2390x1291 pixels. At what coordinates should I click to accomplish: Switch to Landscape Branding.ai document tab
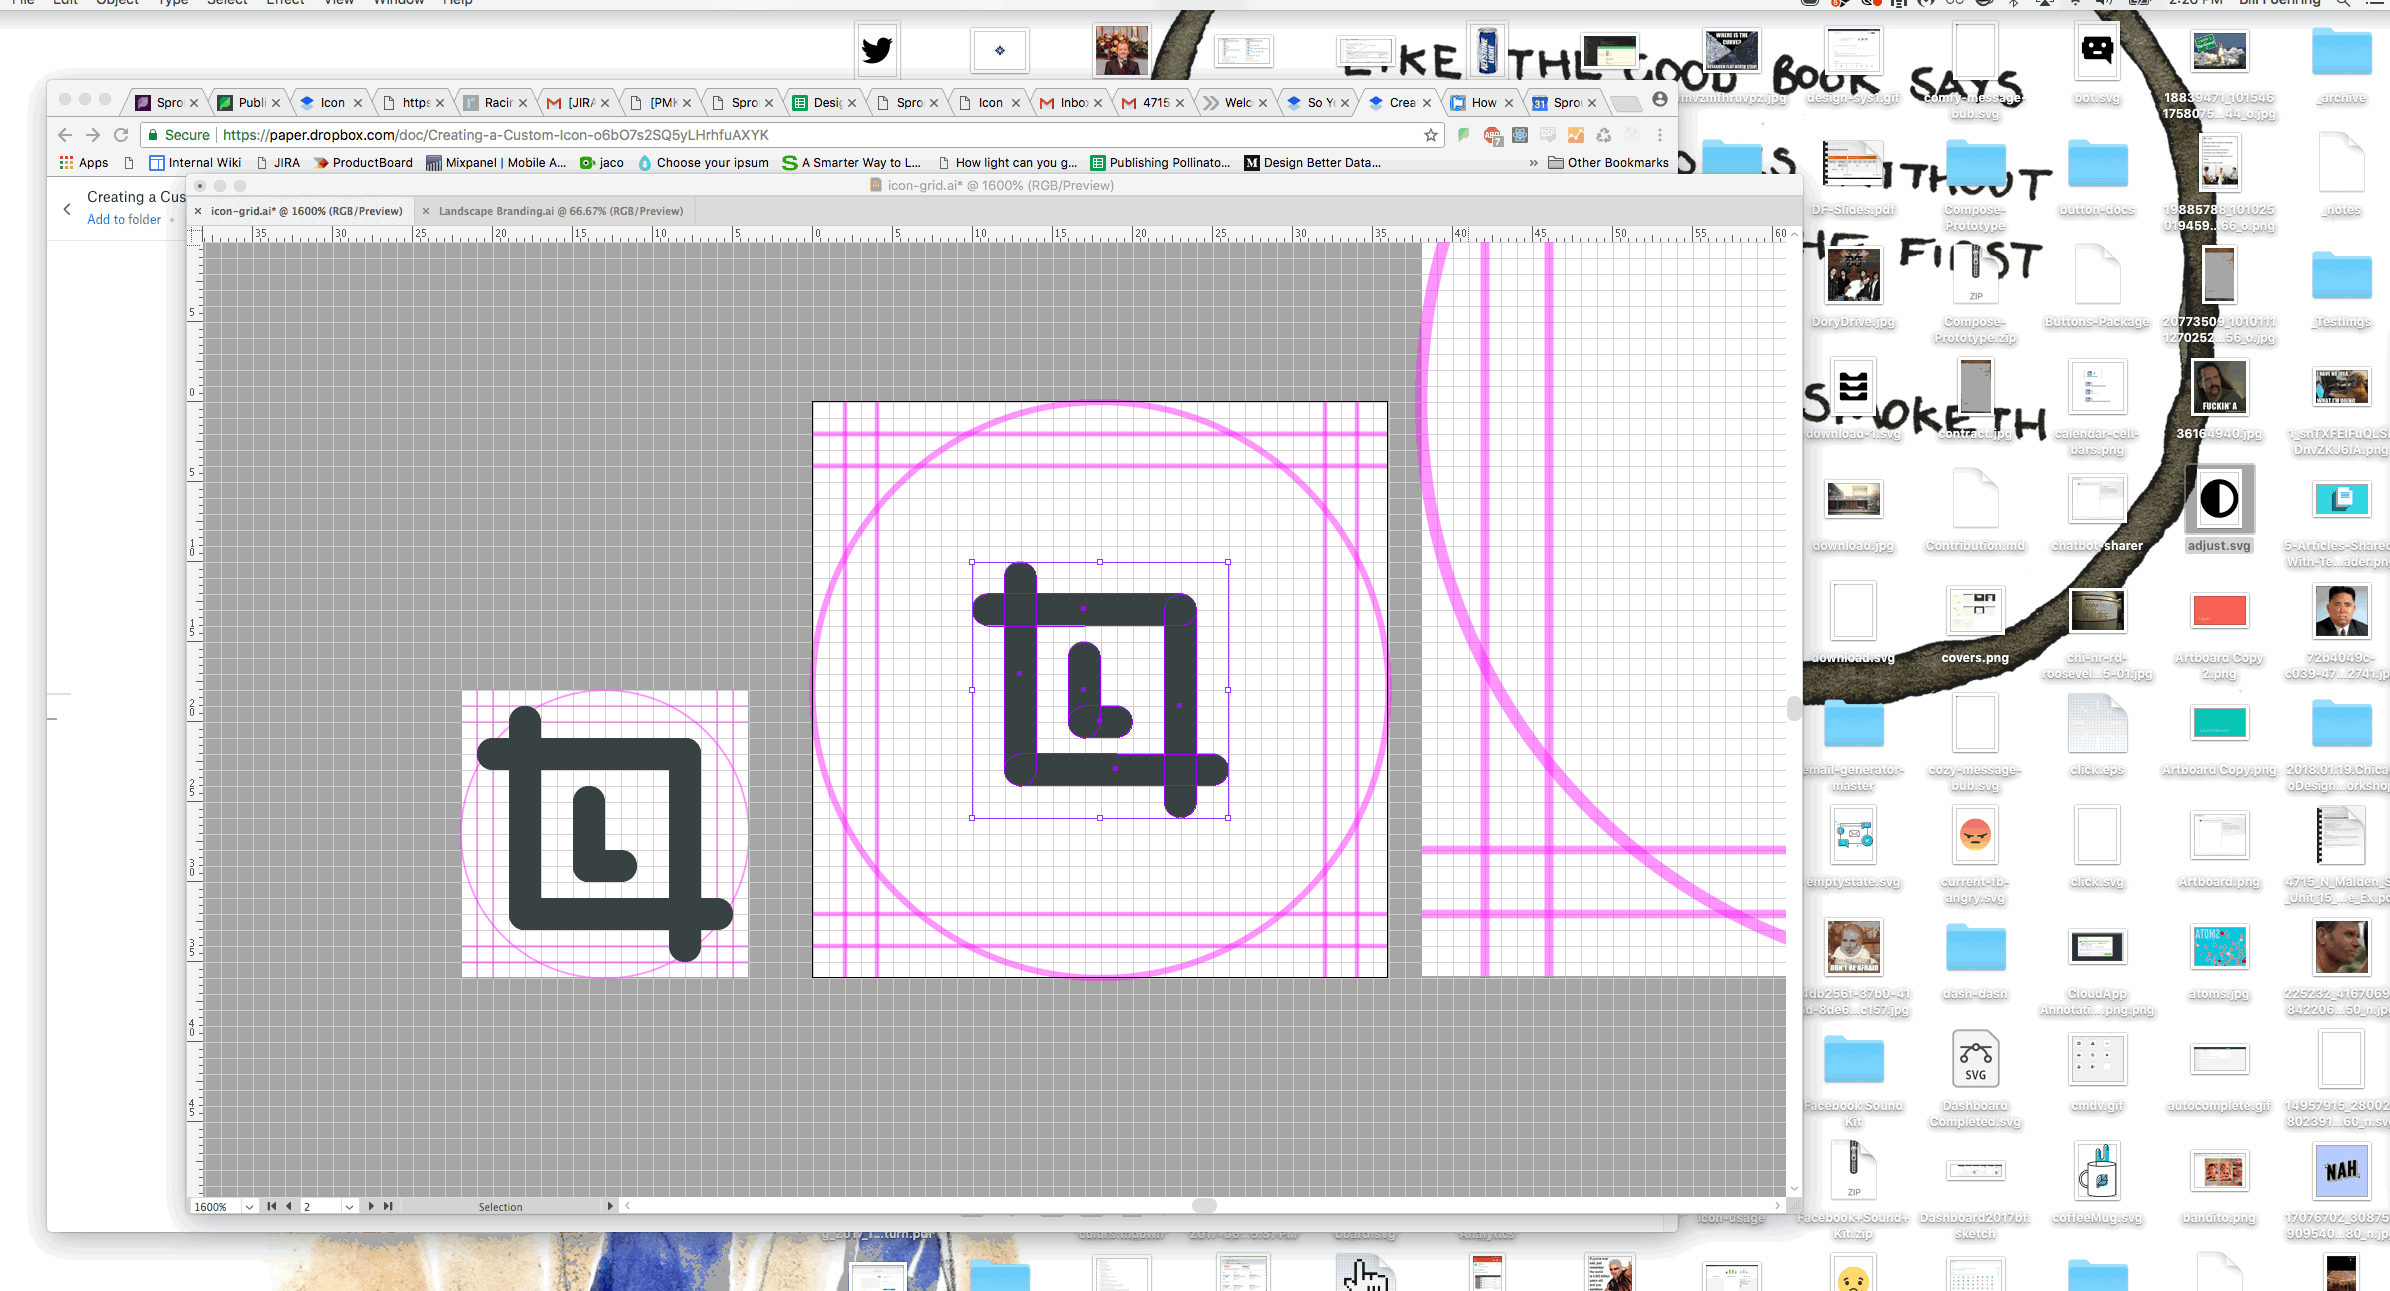pyautogui.click(x=560, y=211)
